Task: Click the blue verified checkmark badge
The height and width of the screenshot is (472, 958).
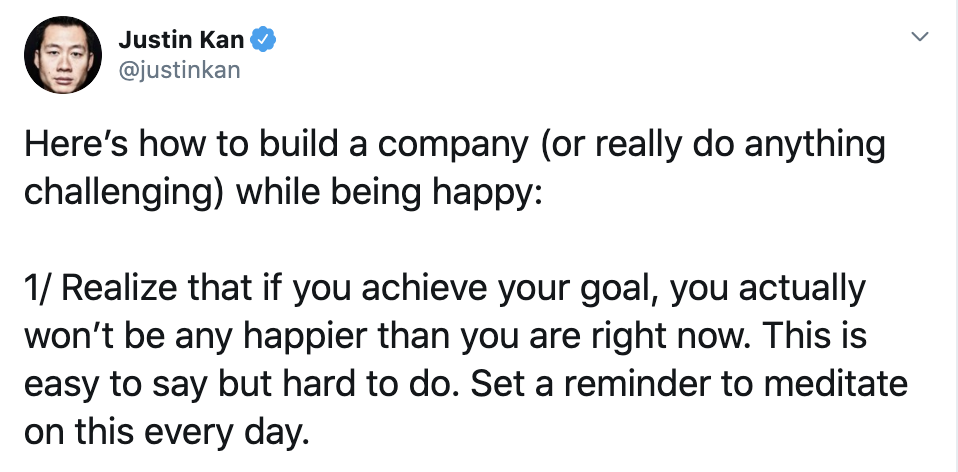Action: pyautogui.click(x=263, y=40)
